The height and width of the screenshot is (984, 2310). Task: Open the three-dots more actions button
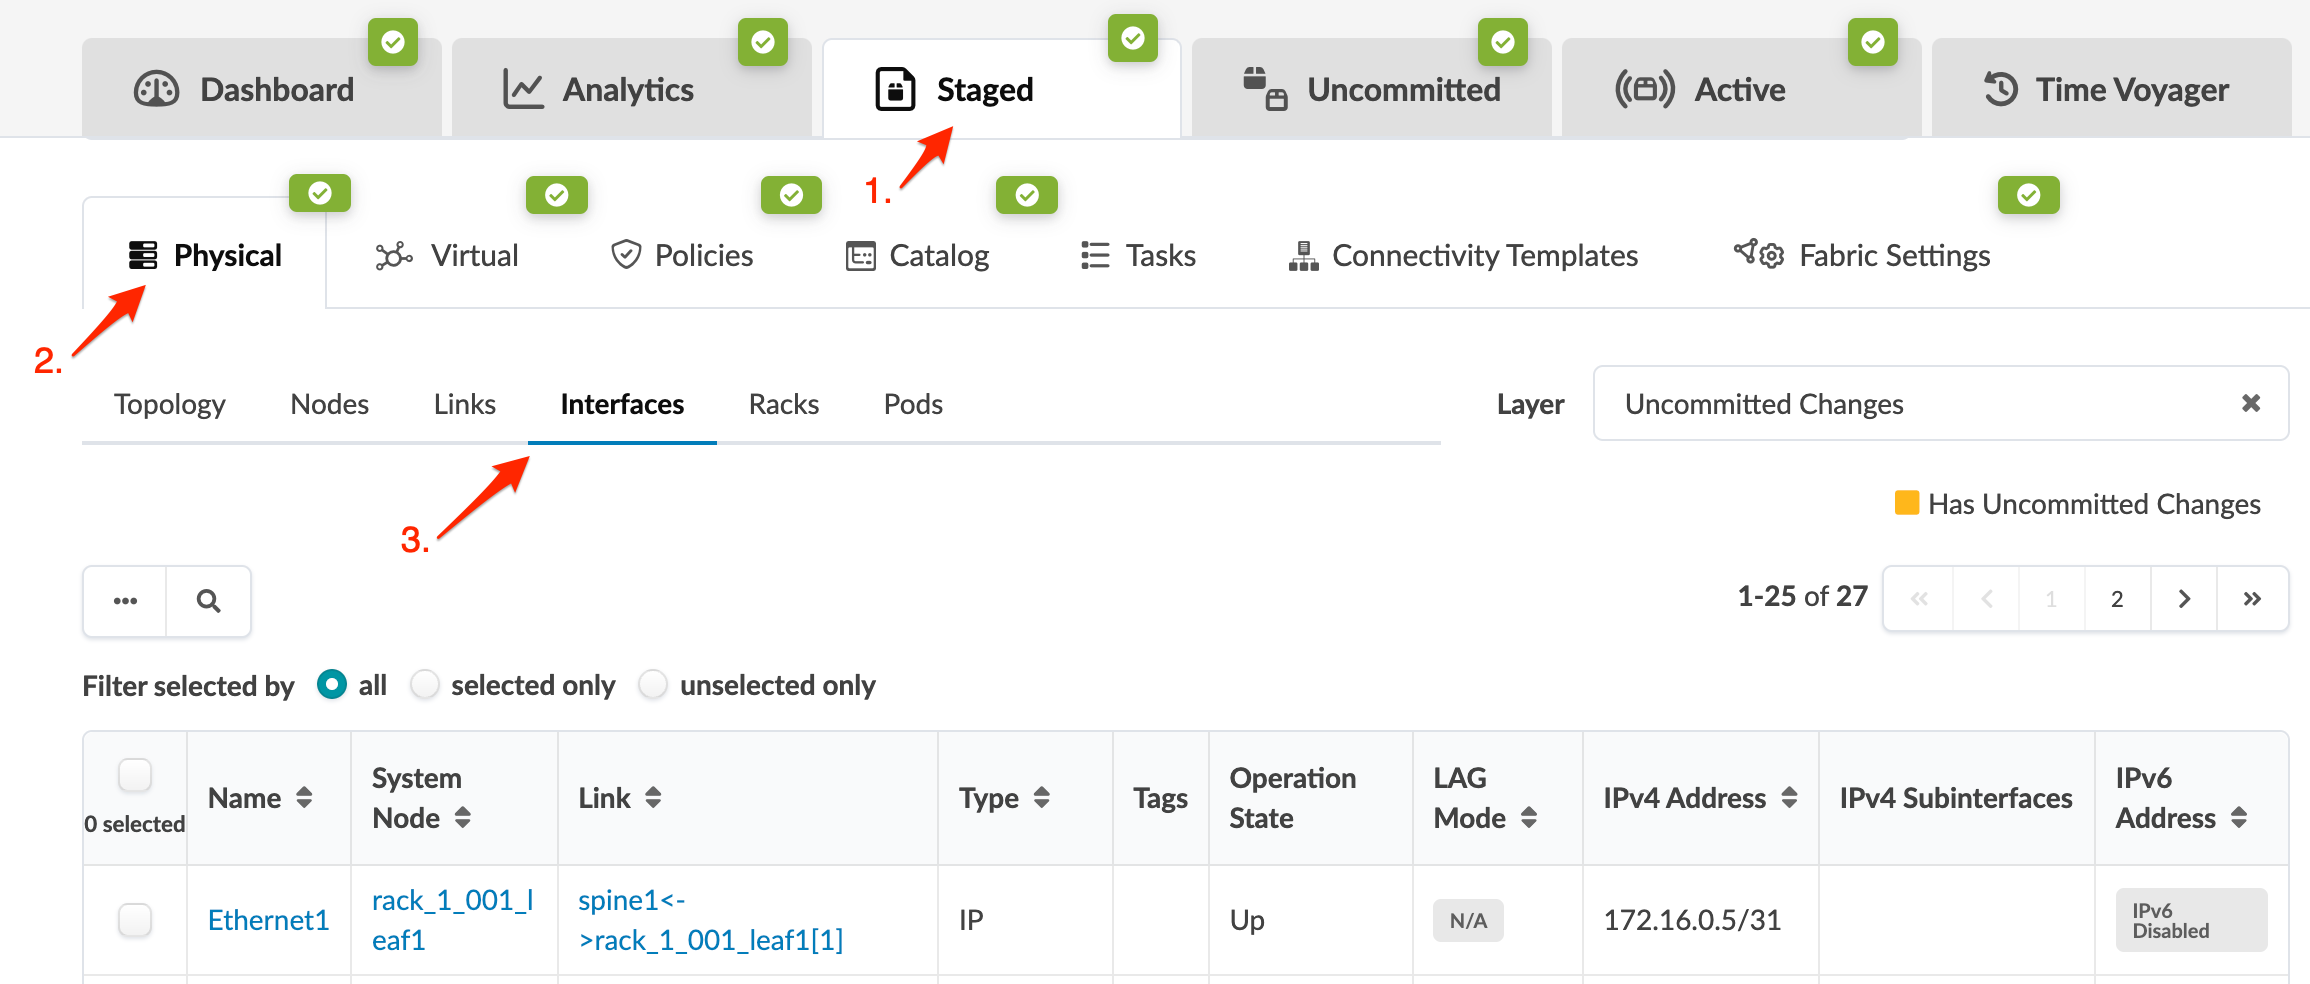125,601
